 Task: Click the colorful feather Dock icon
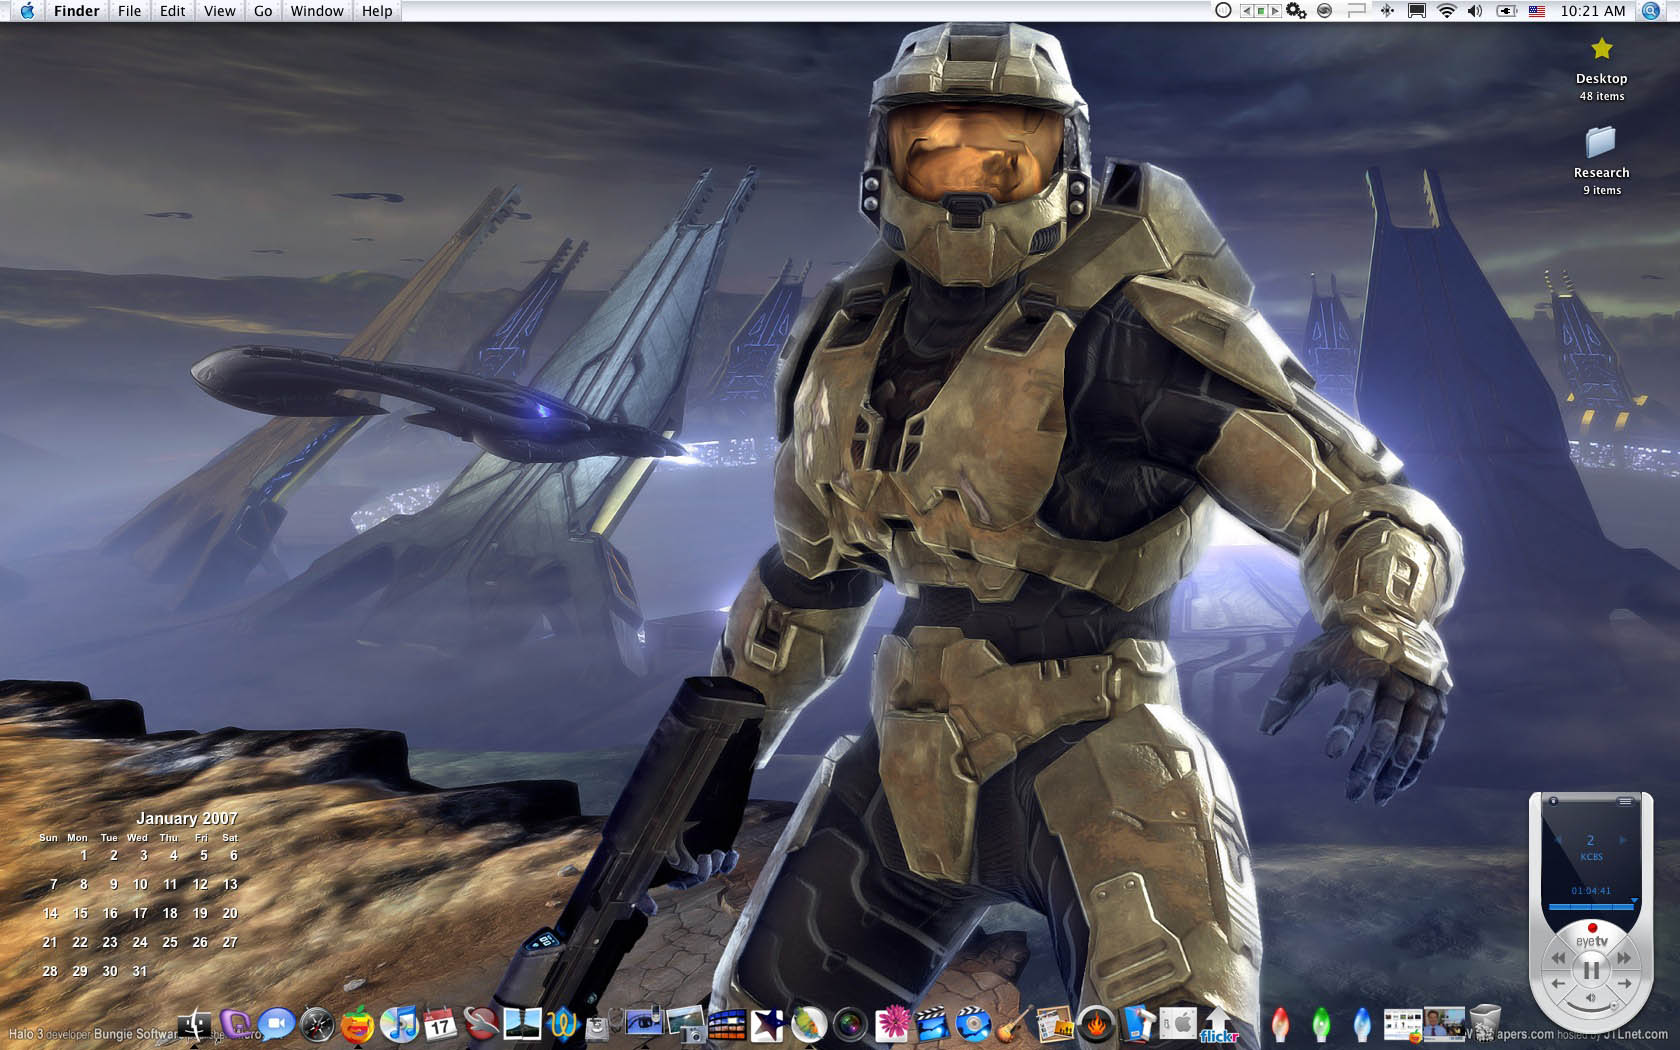click(x=809, y=1024)
